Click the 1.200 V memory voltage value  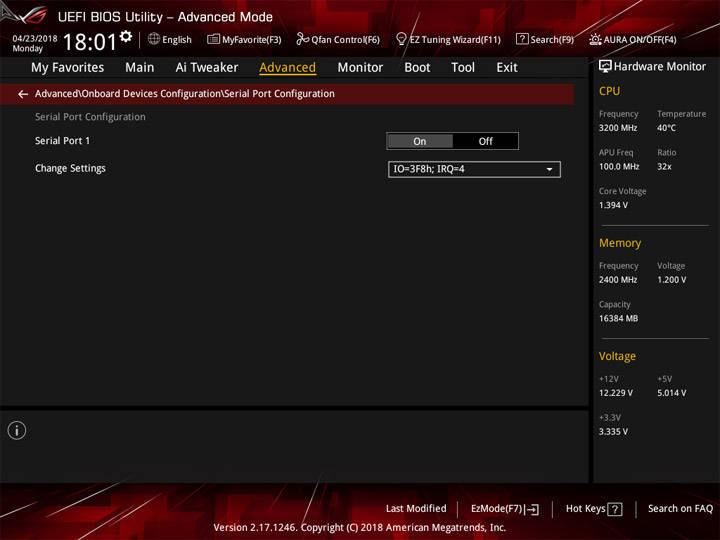(671, 280)
